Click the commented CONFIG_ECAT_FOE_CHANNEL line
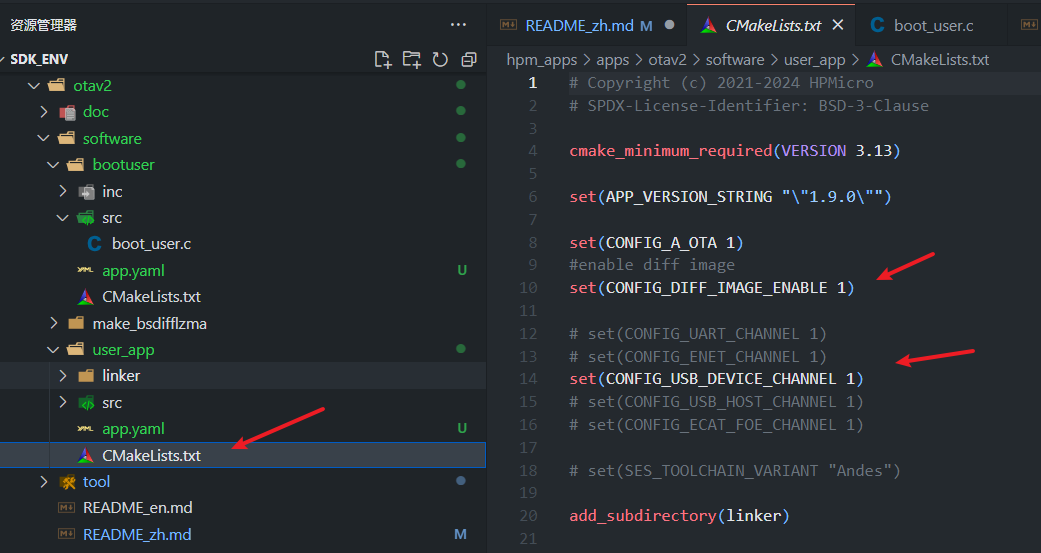Image resolution: width=1041 pixels, height=553 pixels. (x=716, y=425)
